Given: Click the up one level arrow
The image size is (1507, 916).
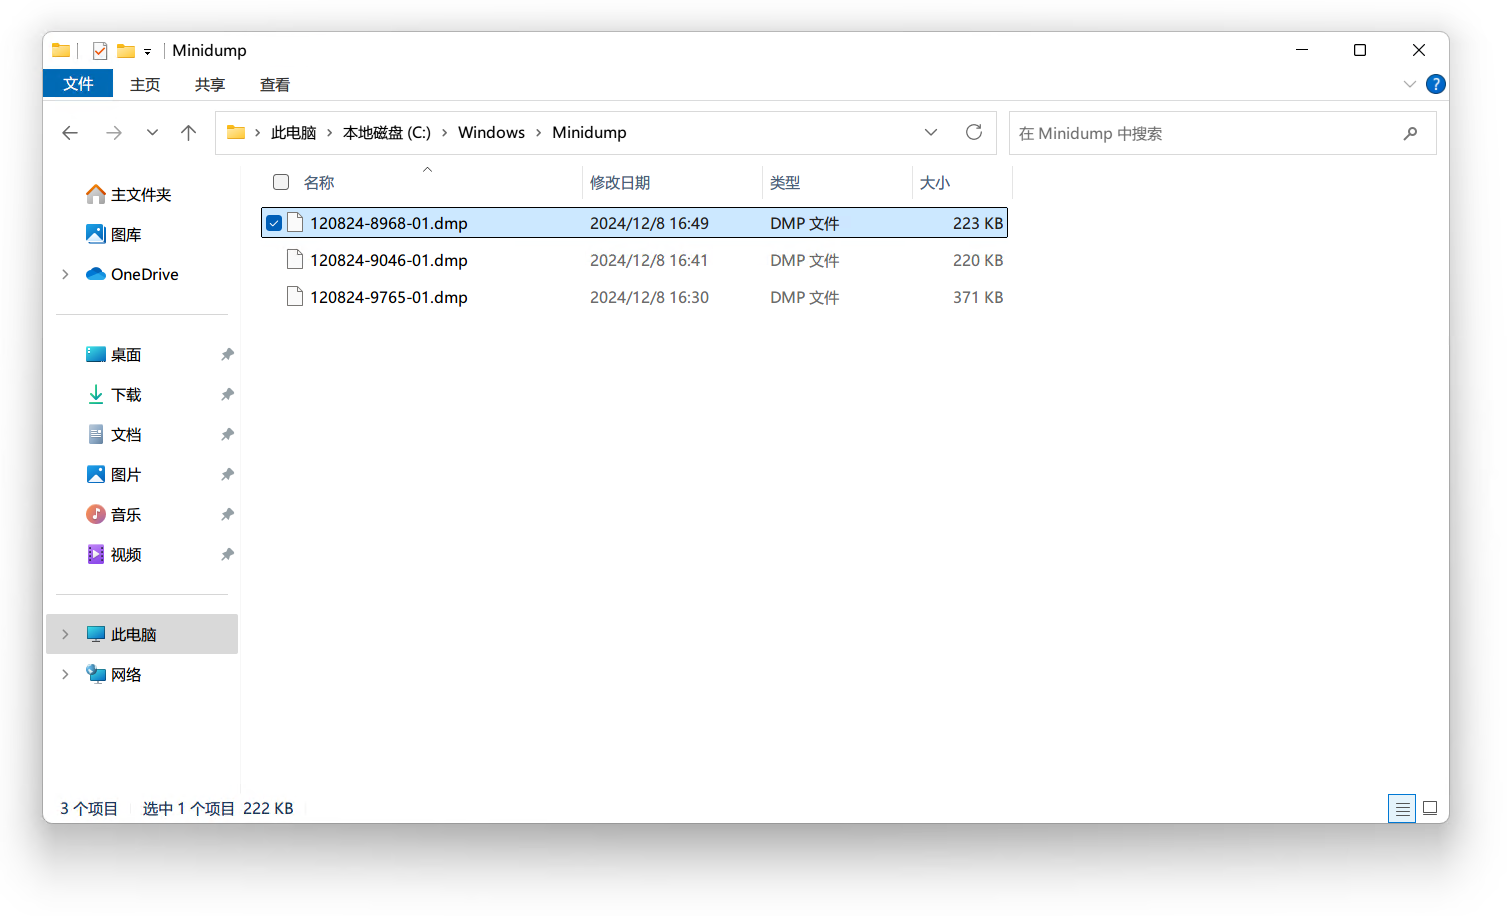Looking at the screenshot, I should (x=188, y=133).
